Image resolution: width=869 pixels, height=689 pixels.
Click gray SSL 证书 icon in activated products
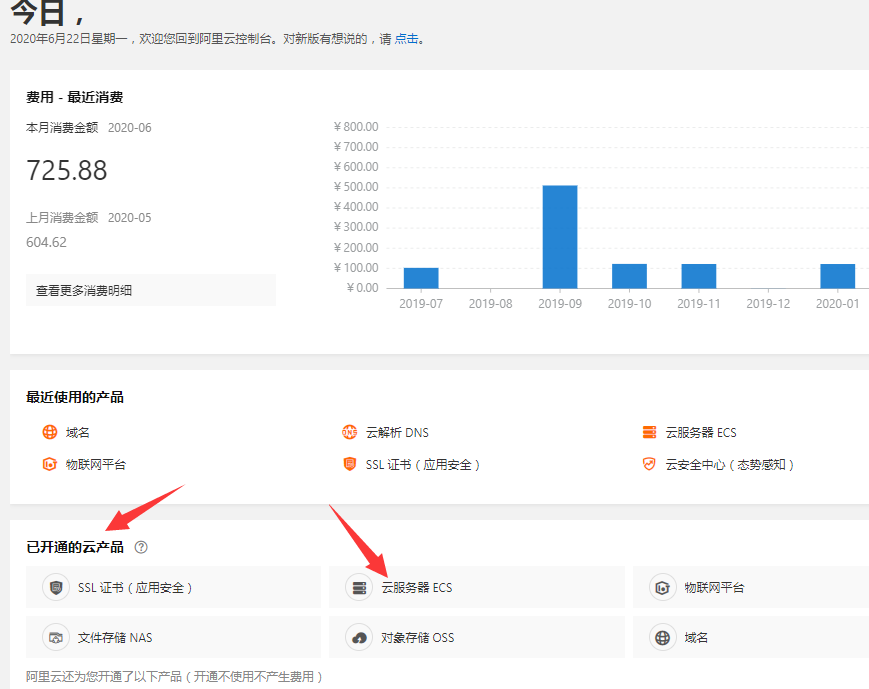pyautogui.click(x=56, y=588)
